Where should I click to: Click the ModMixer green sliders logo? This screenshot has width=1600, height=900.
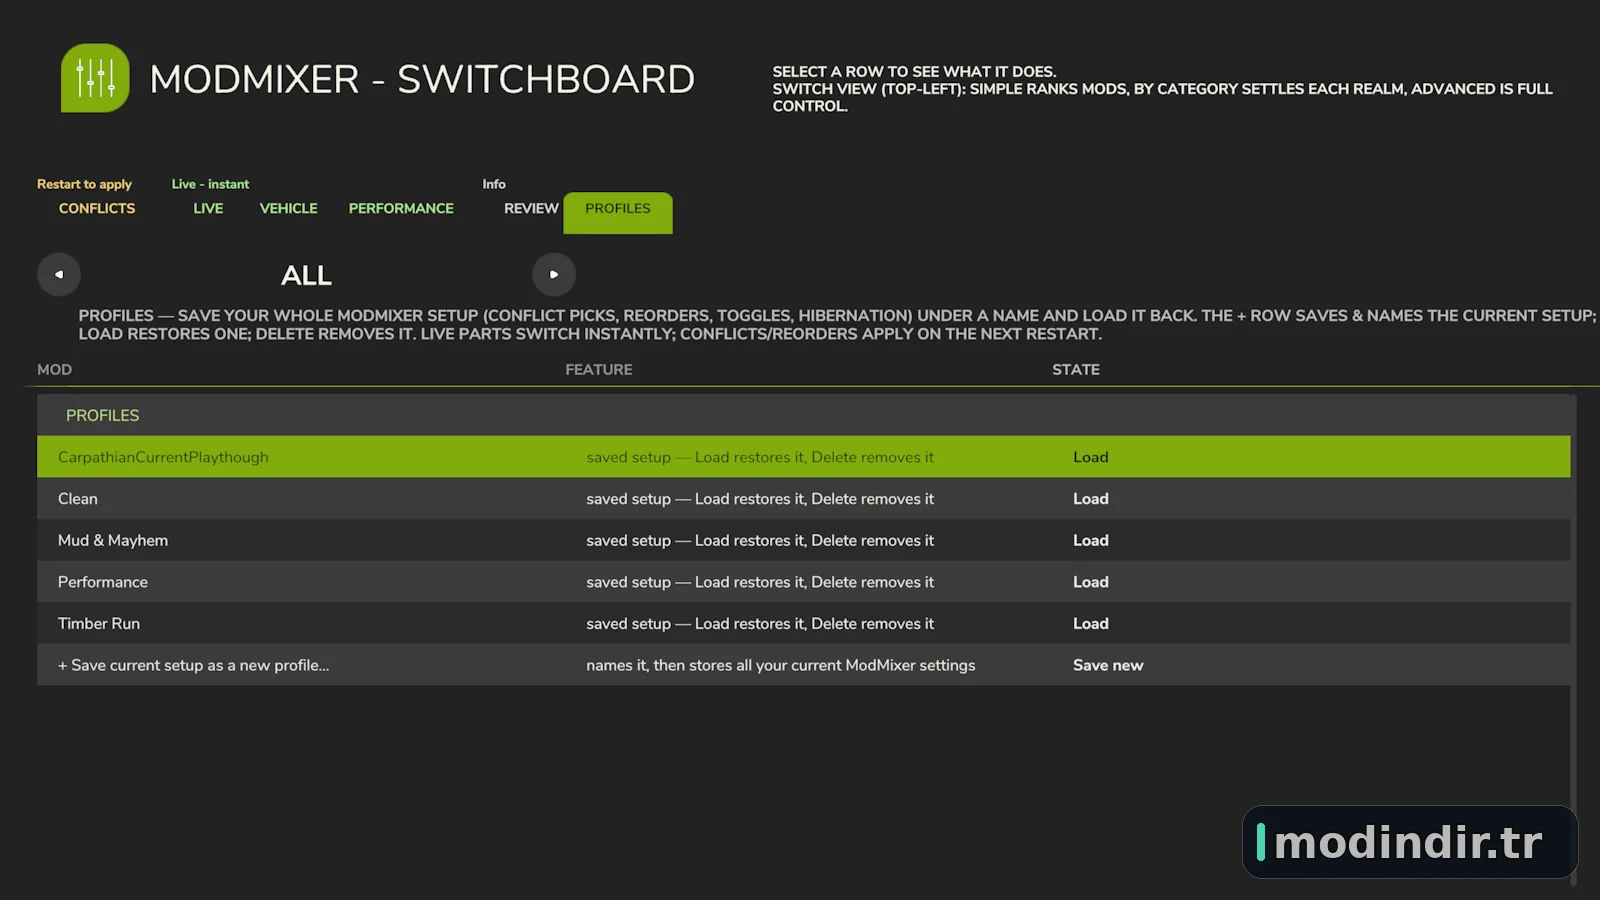[95, 78]
